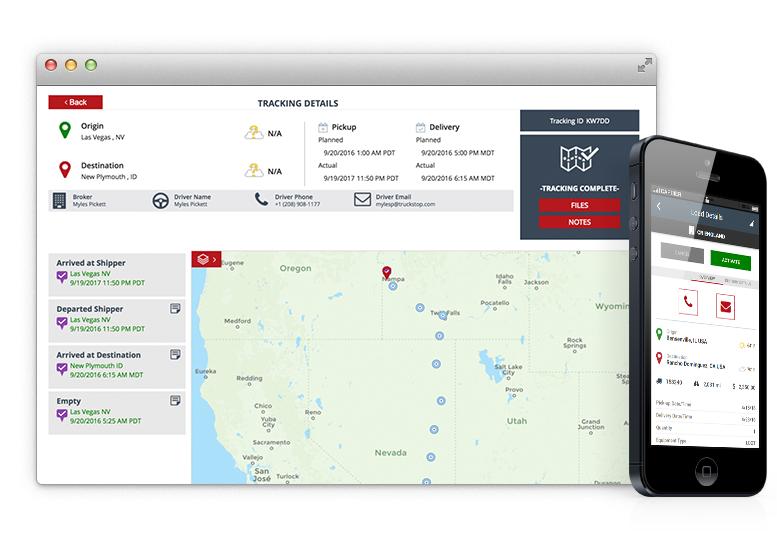777x533 pixels.
Task: Open the NOTES button in tracking panel
Action: pos(579,222)
